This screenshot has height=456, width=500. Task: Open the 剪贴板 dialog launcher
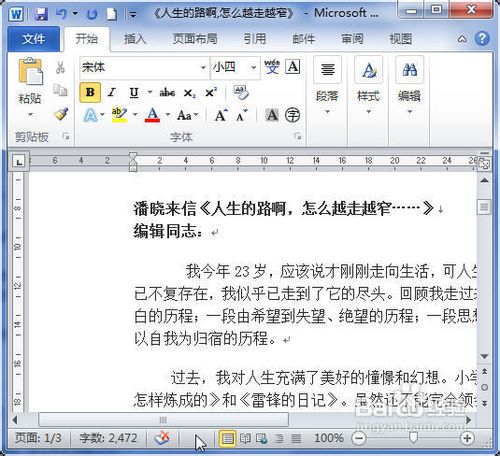(x=66, y=136)
